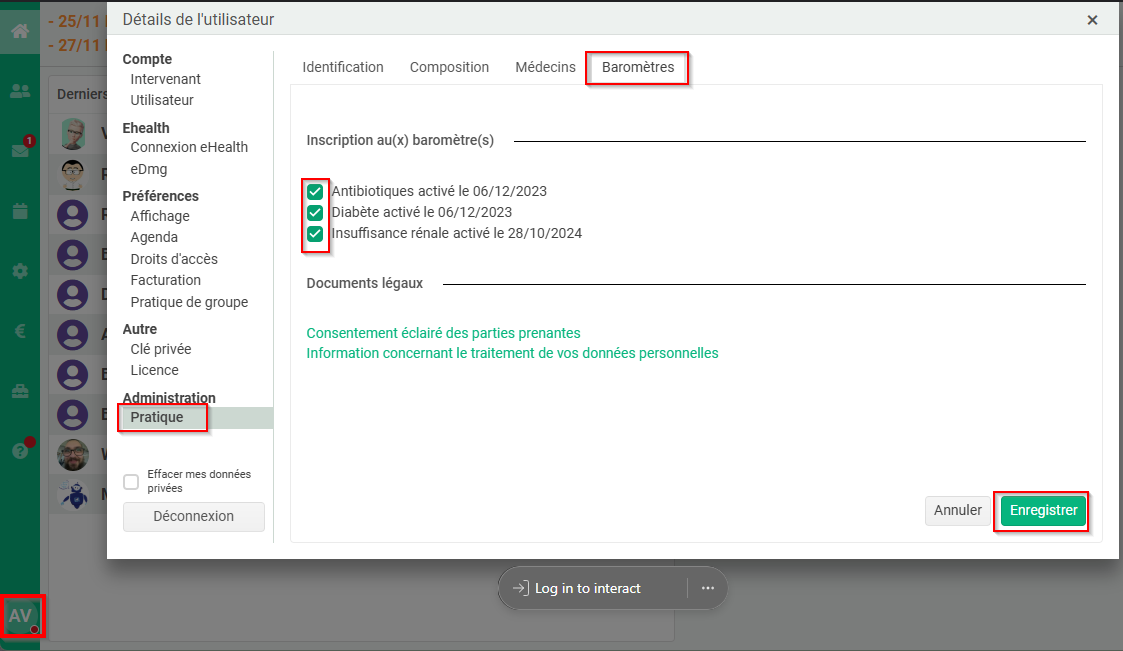1123x651 pixels.
Task: Click the Déconnexion button
Action: [x=193, y=516]
